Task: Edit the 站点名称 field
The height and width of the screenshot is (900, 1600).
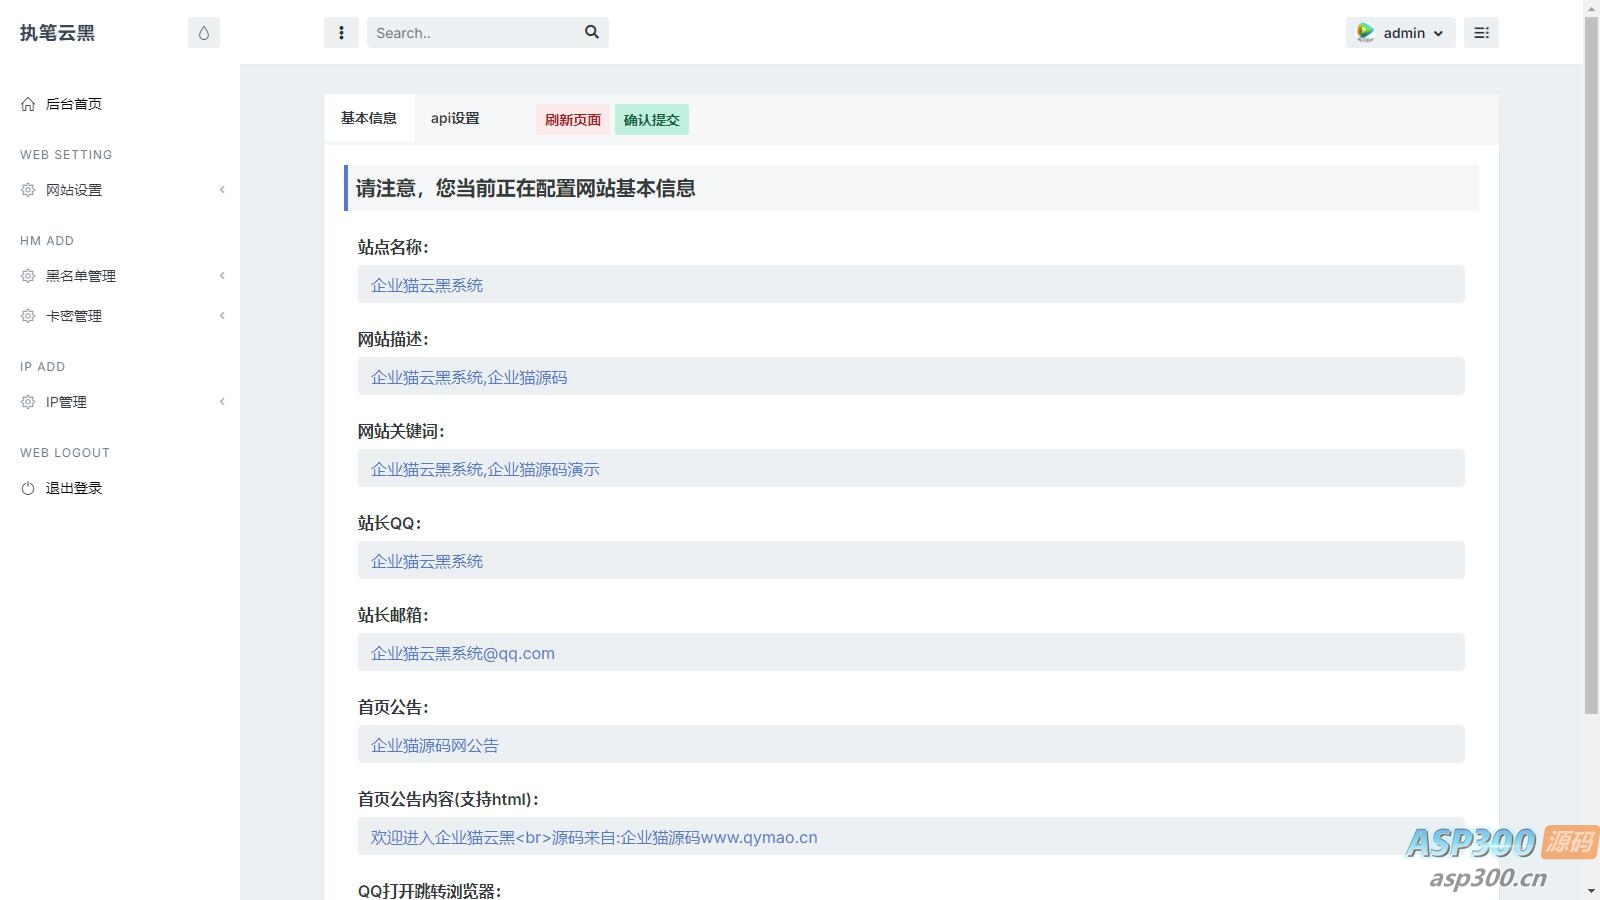Action: (911, 284)
